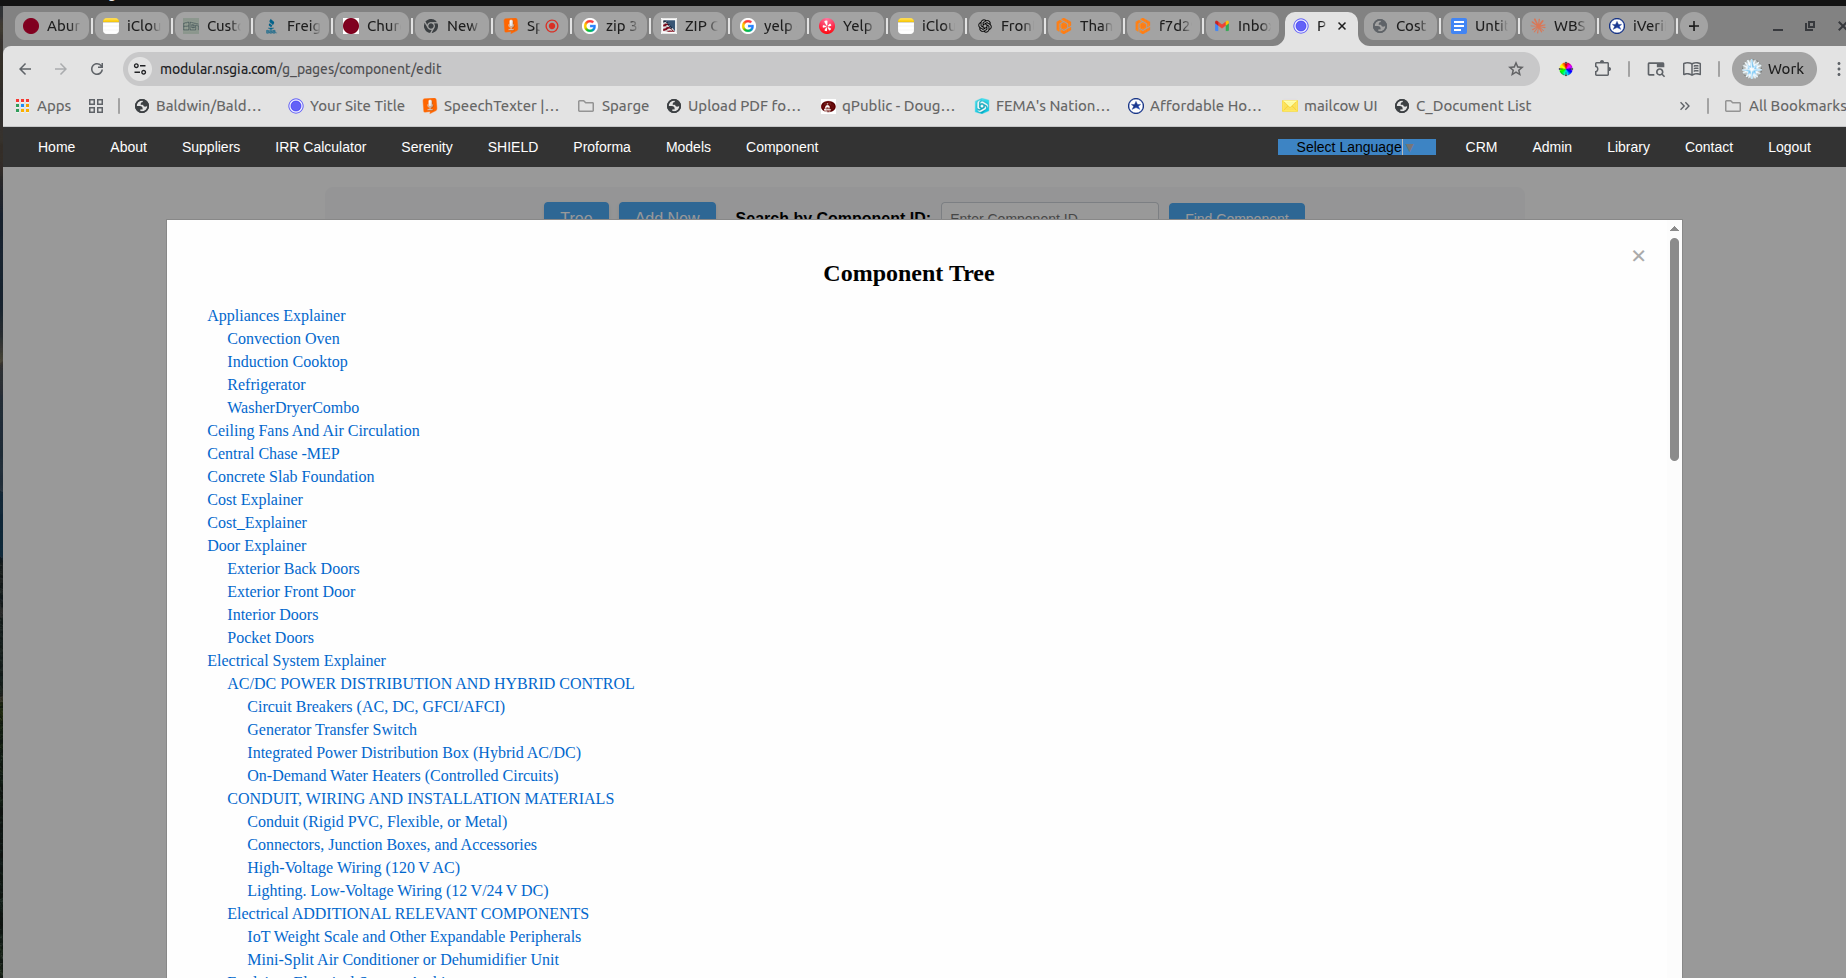Viewport: 1846px width, 978px height.
Task: Click the modal's vertical scrollbar thumb
Action: click(x=1674, y=349)
